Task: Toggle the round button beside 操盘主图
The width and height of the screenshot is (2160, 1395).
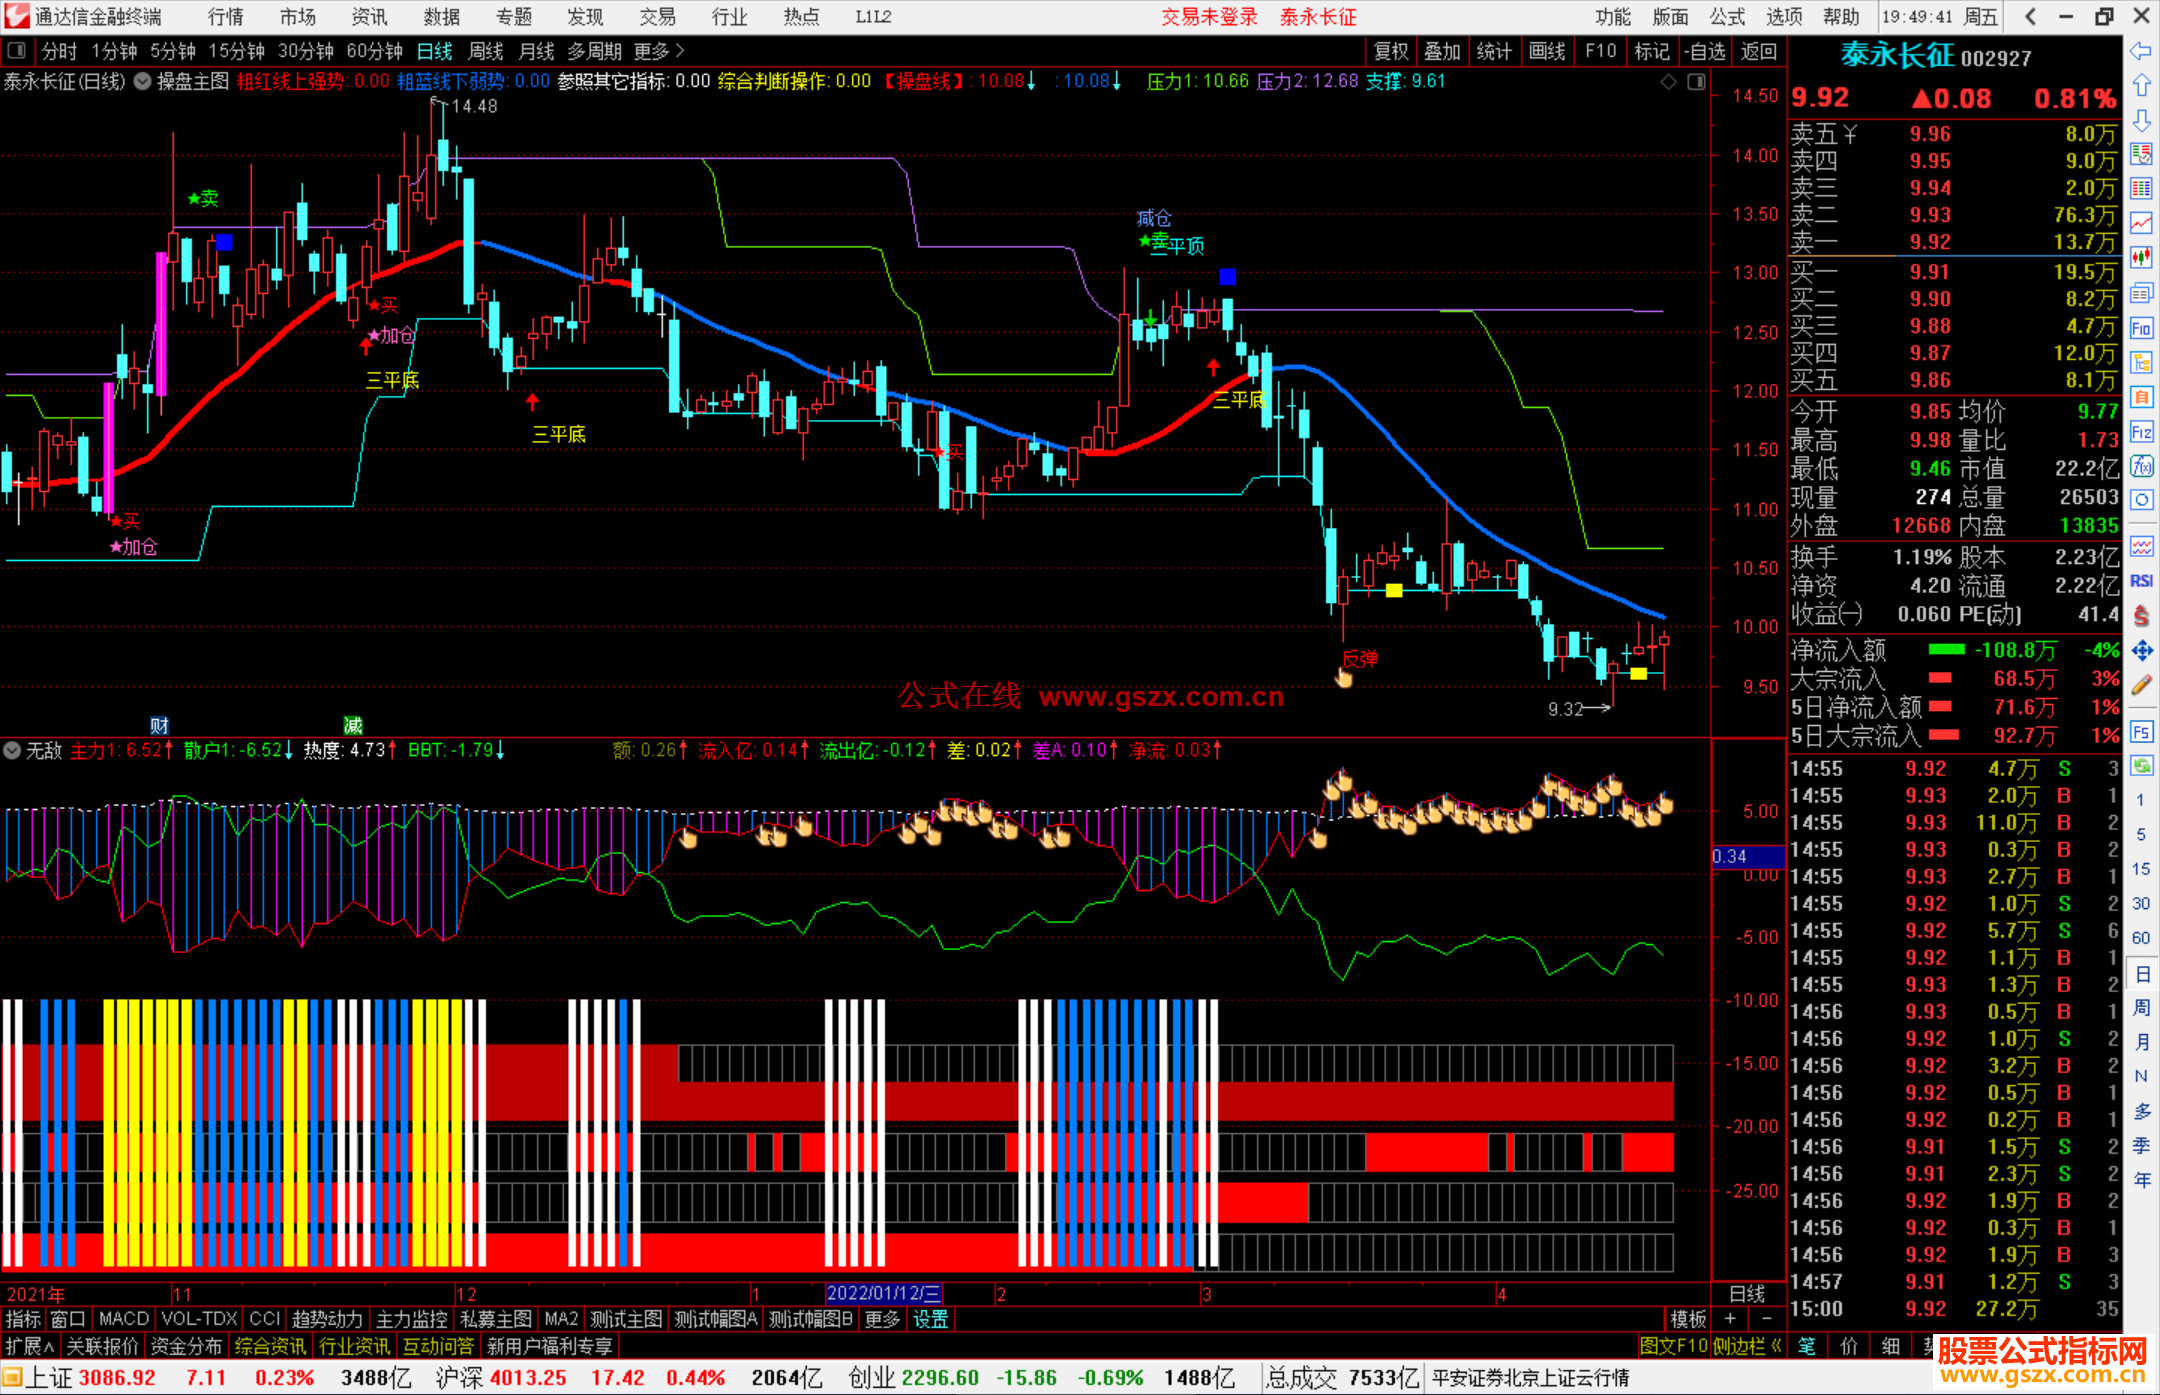Action: (143, 82)
